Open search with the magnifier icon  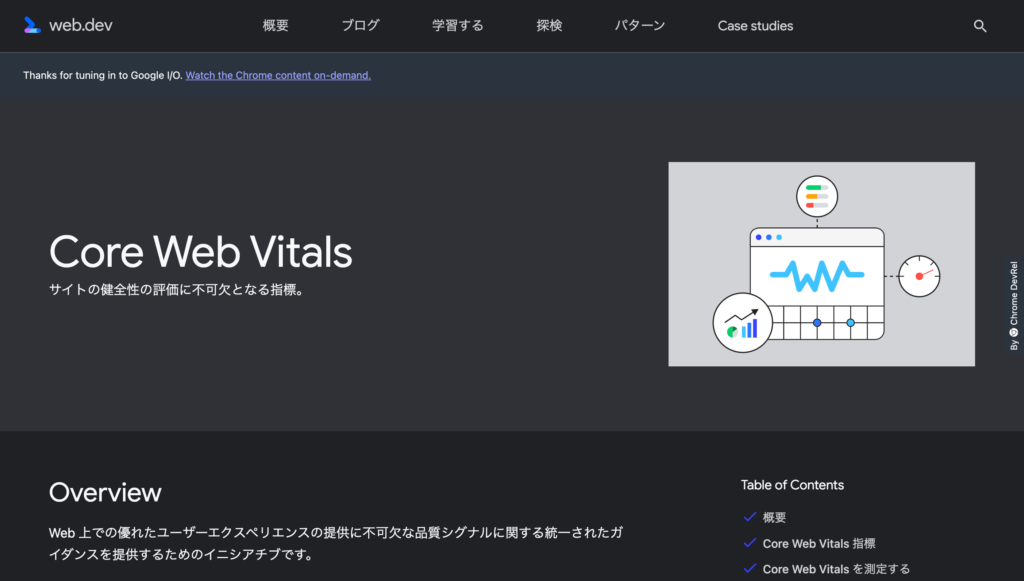980,26
